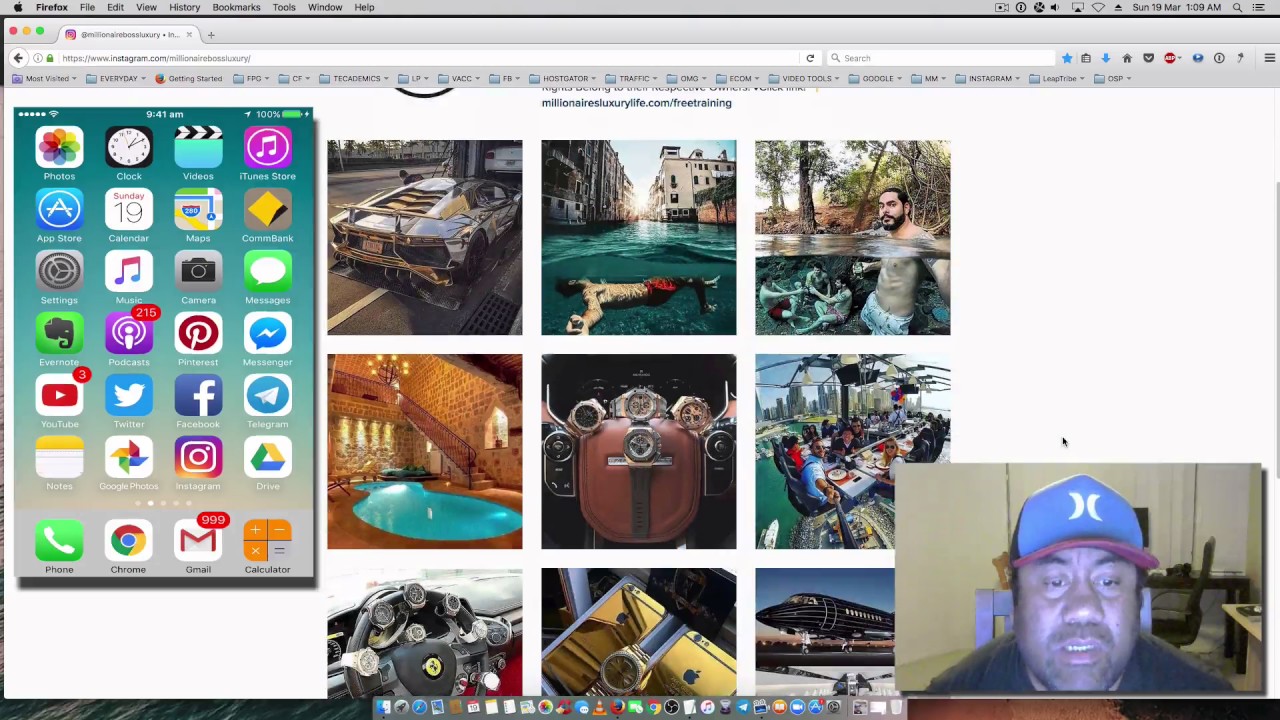Image resolution: width=1280 pixels, height=720 pixels.
Task: Launch the Evernote app
Action: [x=59, y=334]
